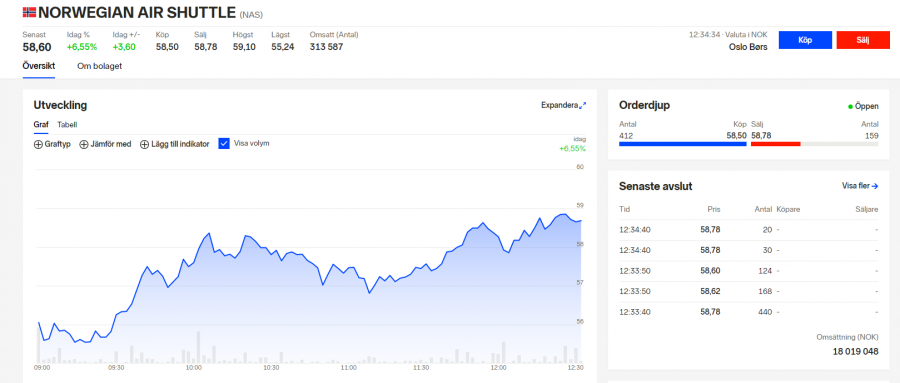Viewport: 900px width, 383px height.
Task: Click the green Öppen status dot
Action: point(851,107)
